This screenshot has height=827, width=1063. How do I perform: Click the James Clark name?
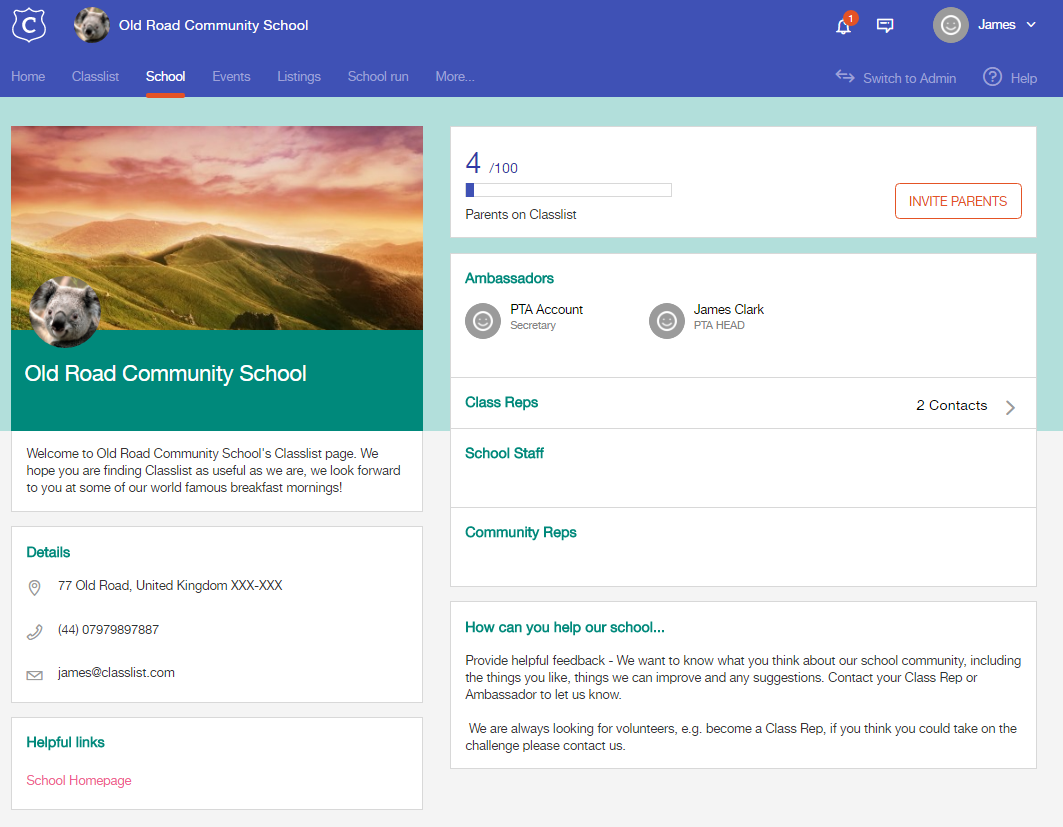tap(729, 309)
